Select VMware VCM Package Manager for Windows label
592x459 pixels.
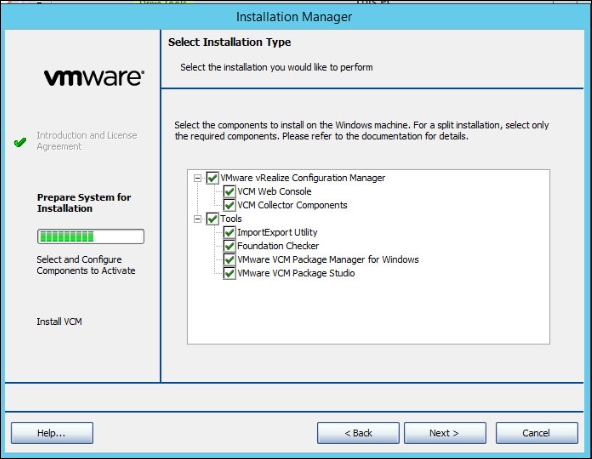coord(328,259)
